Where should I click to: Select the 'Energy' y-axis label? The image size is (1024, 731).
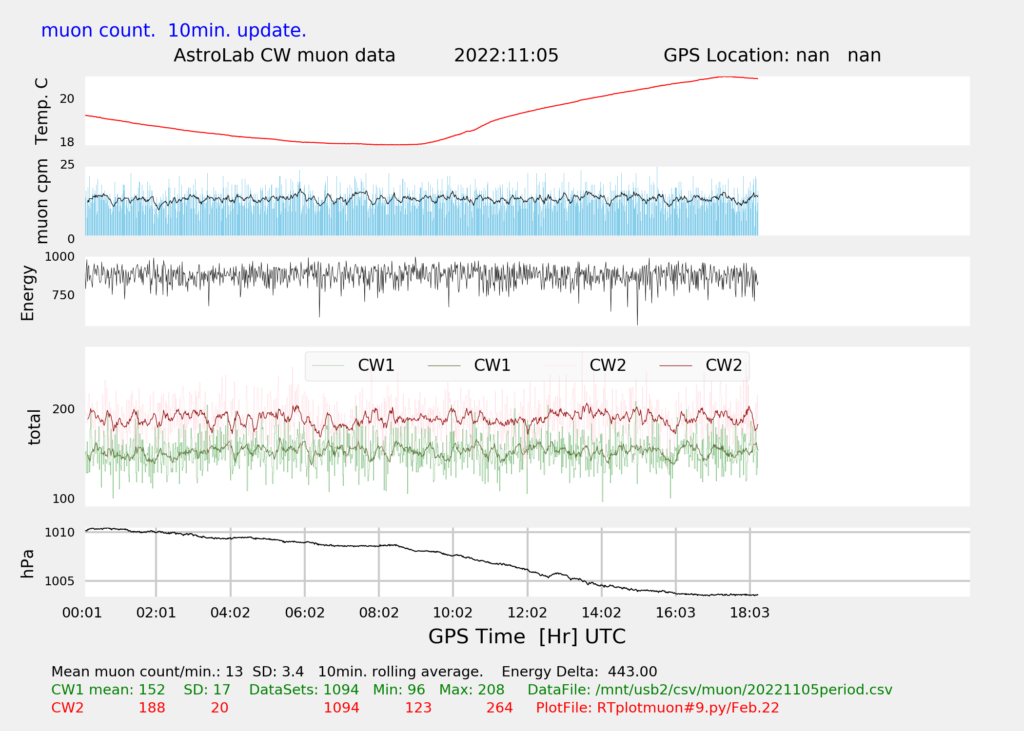pyautogui.click(x=28, y=291)
